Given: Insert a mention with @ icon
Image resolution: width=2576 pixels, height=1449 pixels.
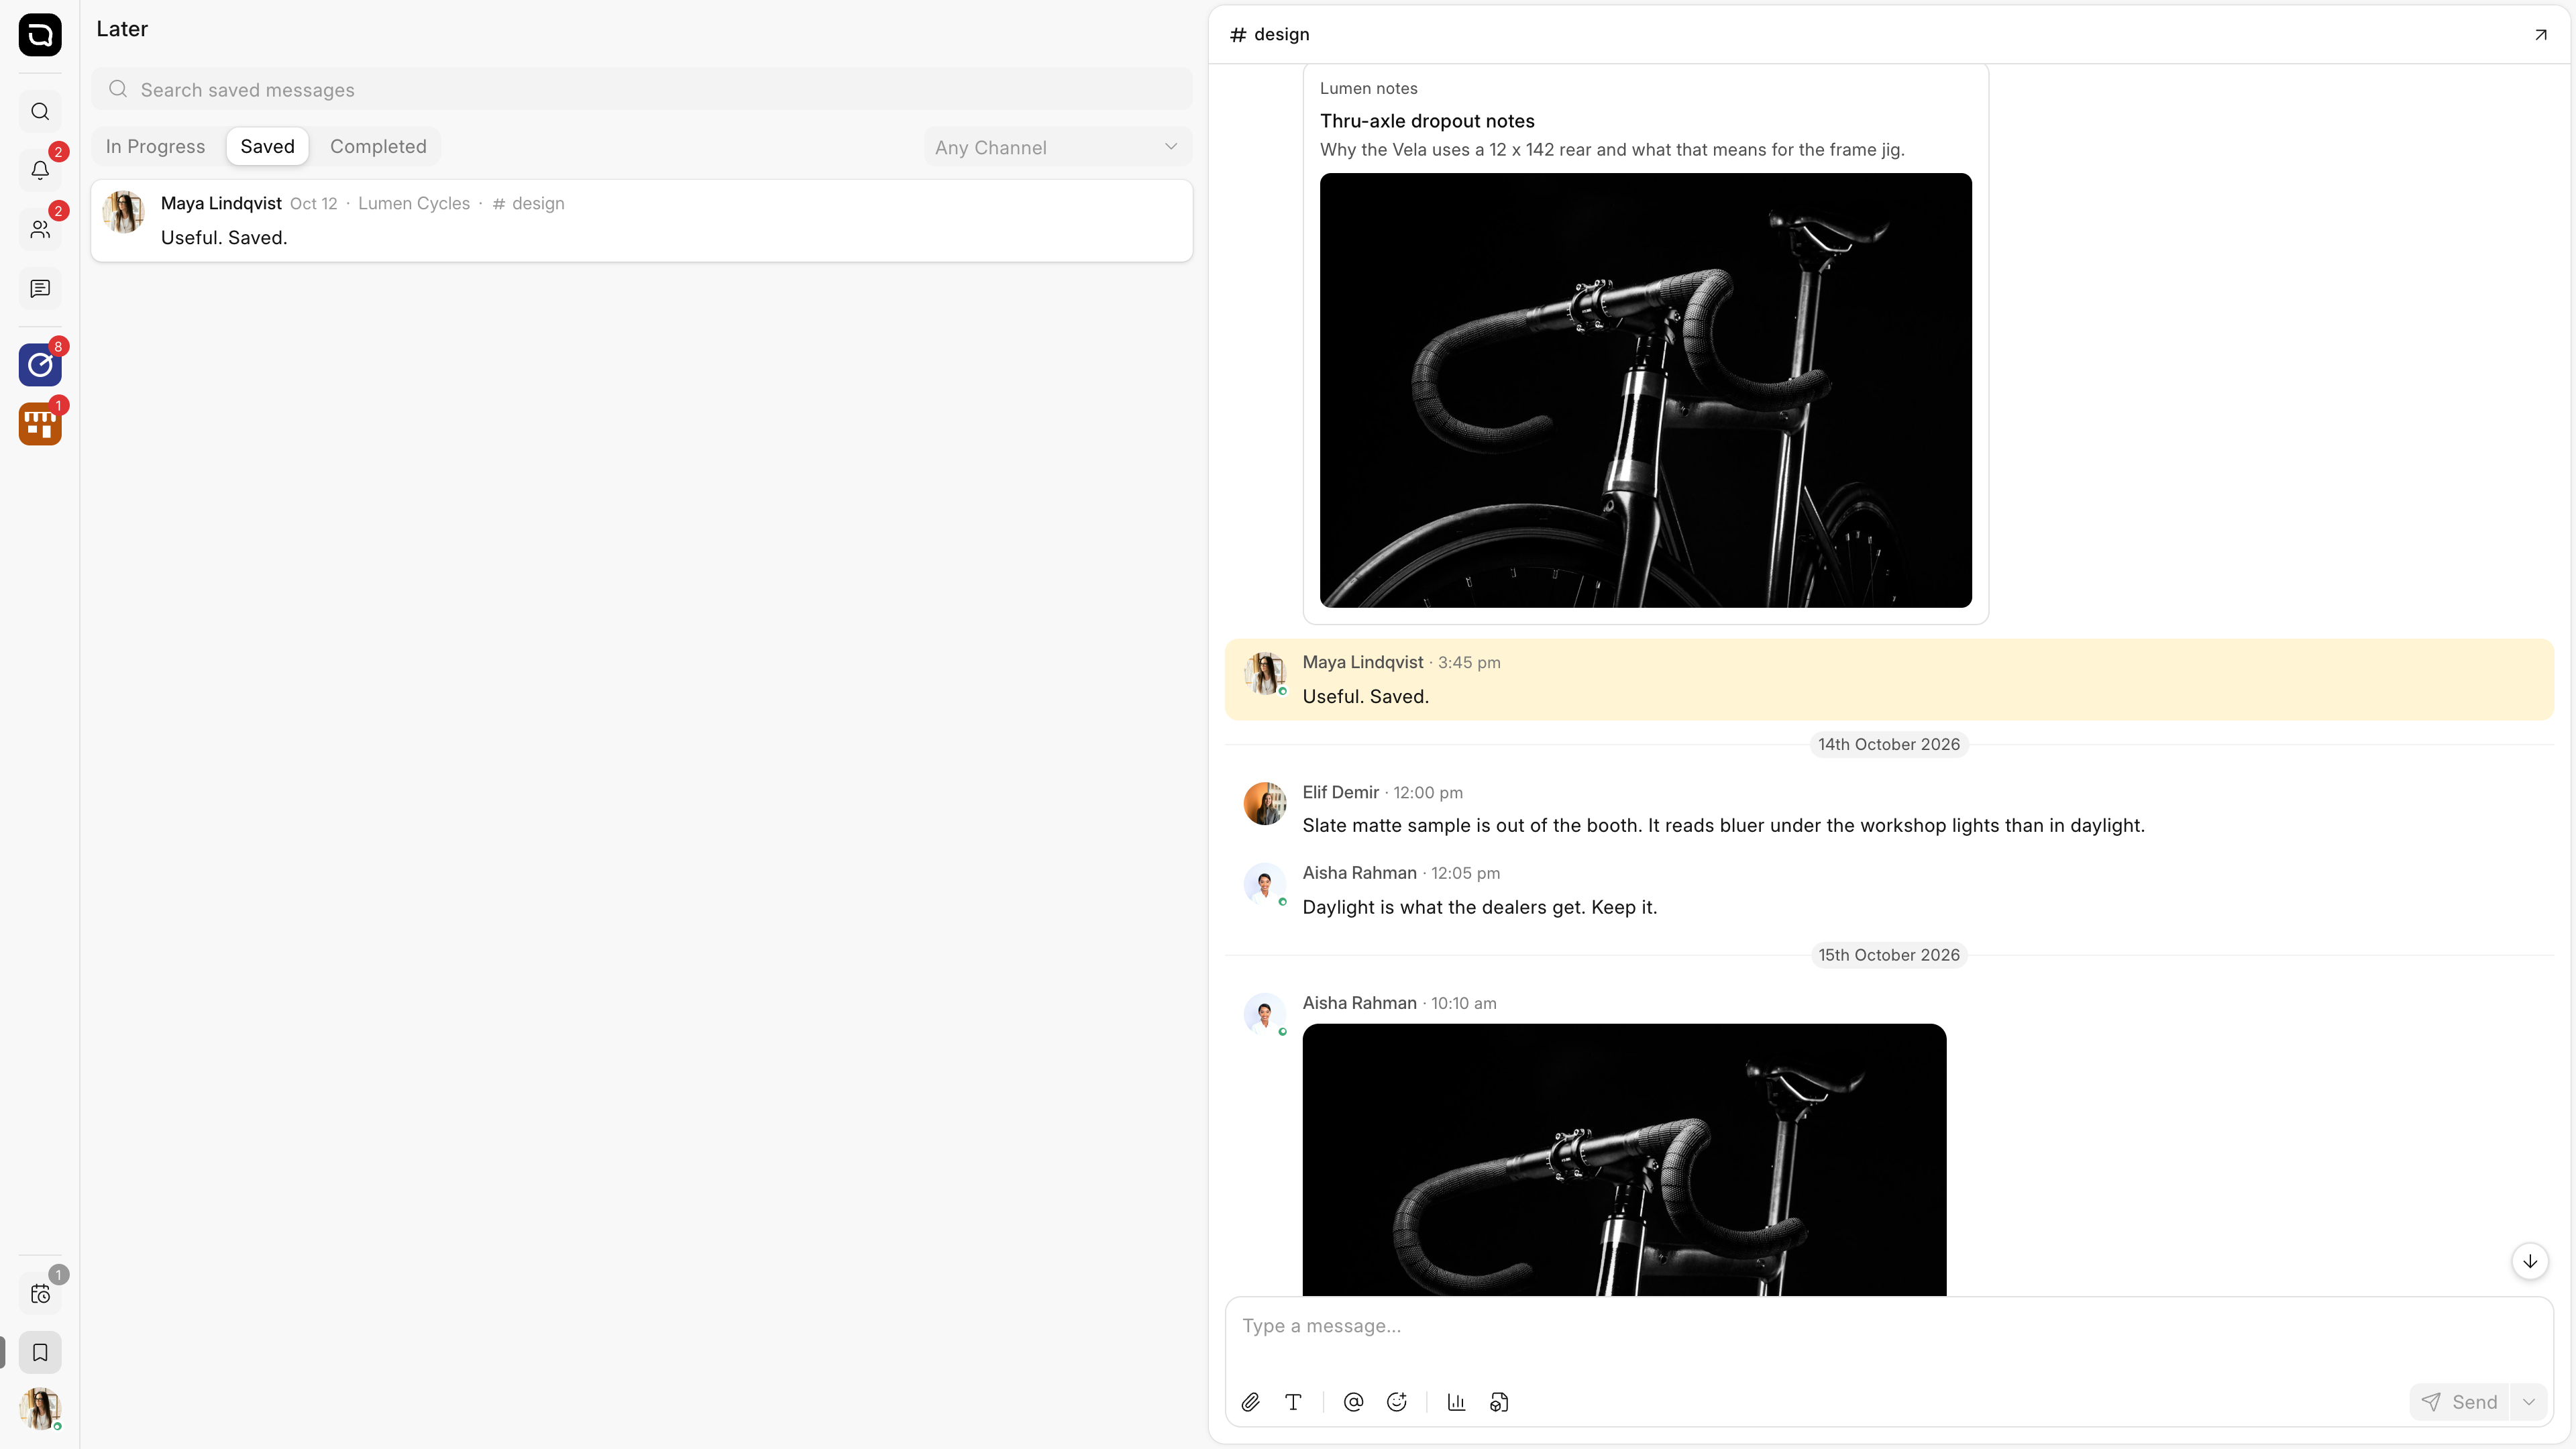Looking at the screenshot, I should [x=1353, y=1403].
